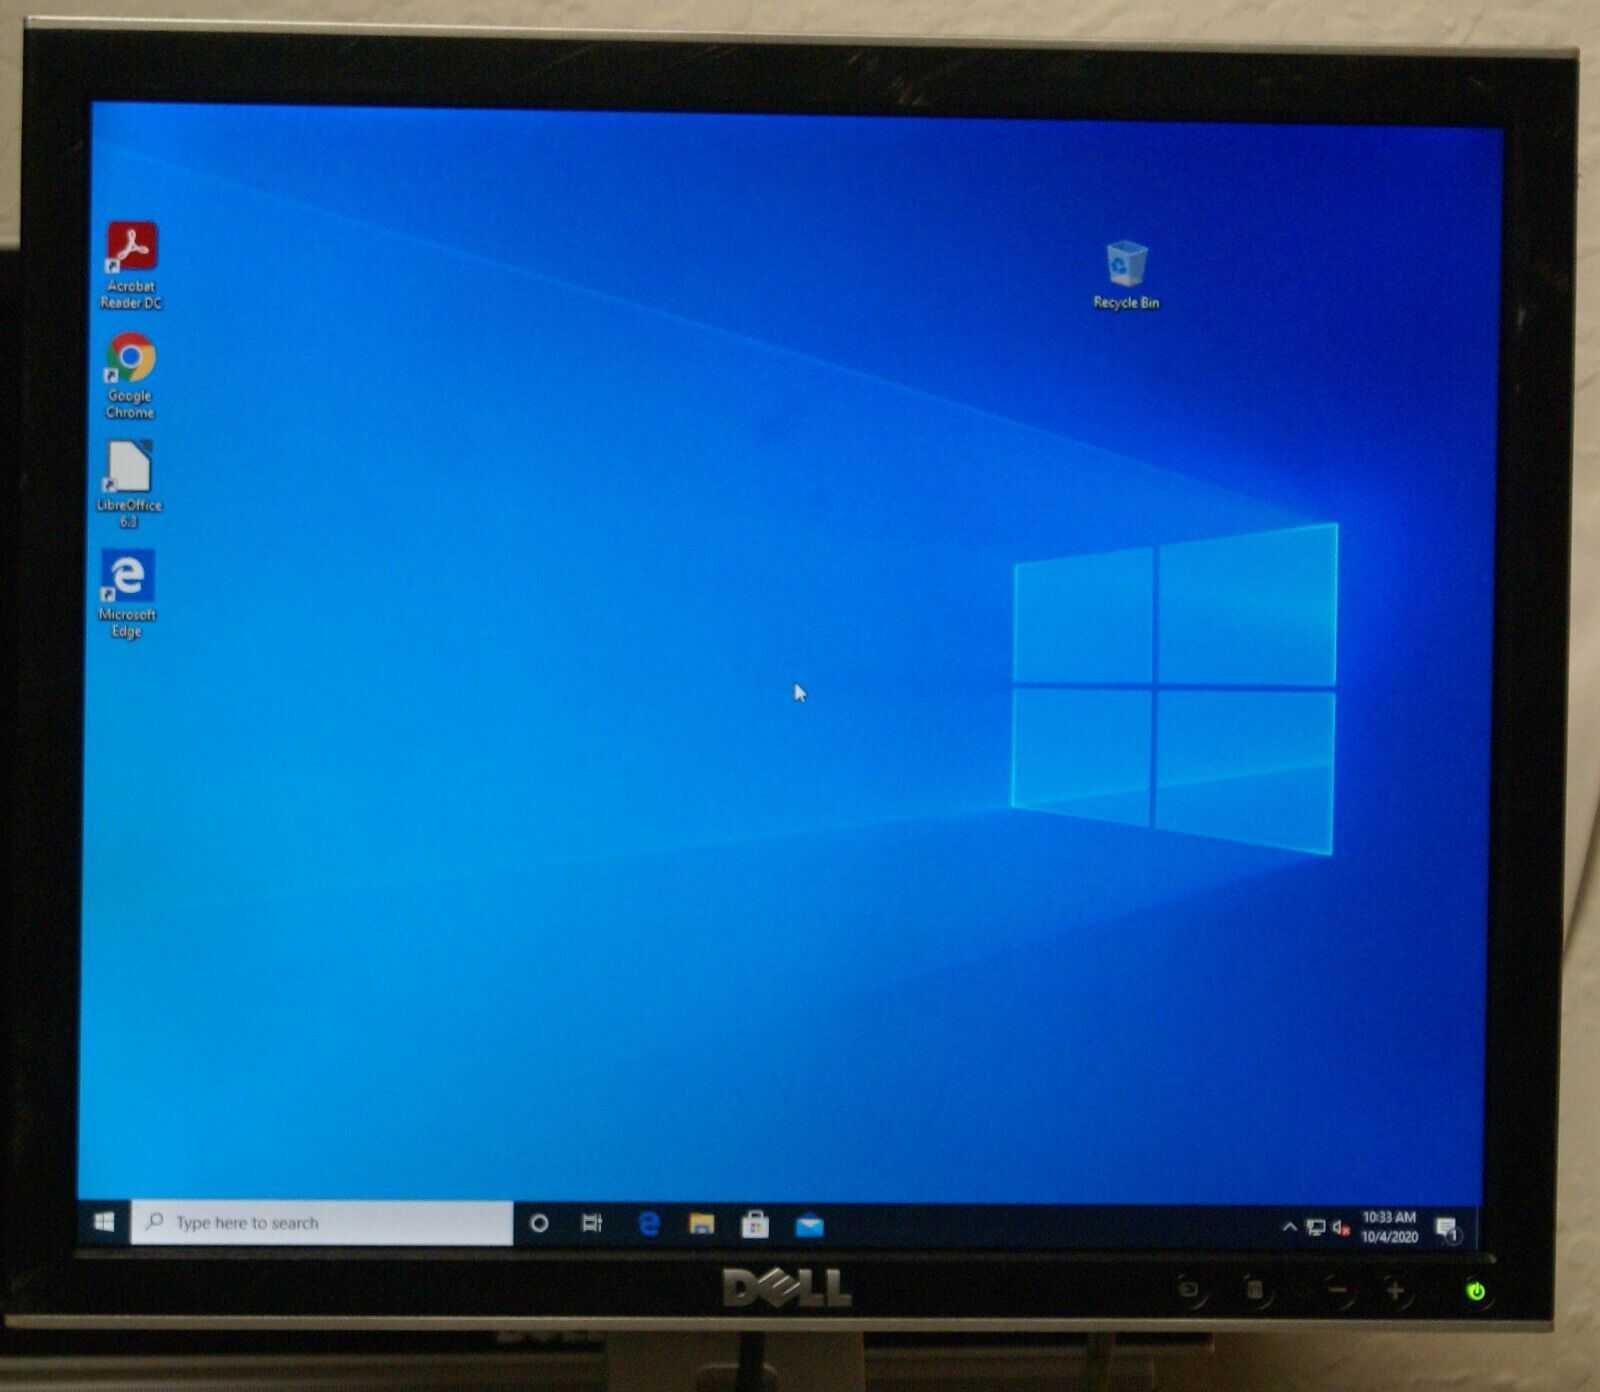The height and width of the screenshot is (1392, 1600).
Task: Open File Explorer from the taskbar
Action: (702, 1224)
